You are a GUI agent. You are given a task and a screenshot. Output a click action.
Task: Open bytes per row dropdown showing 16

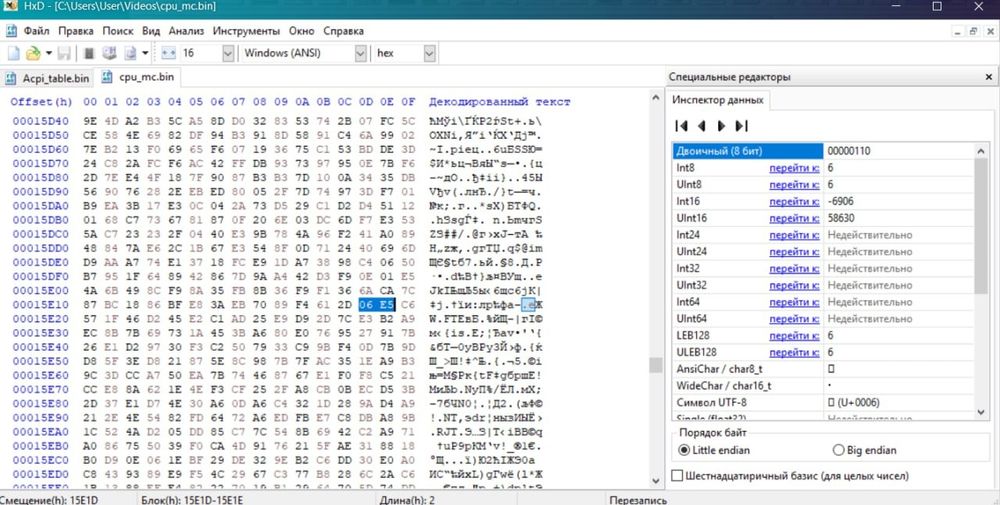[228, 54]
